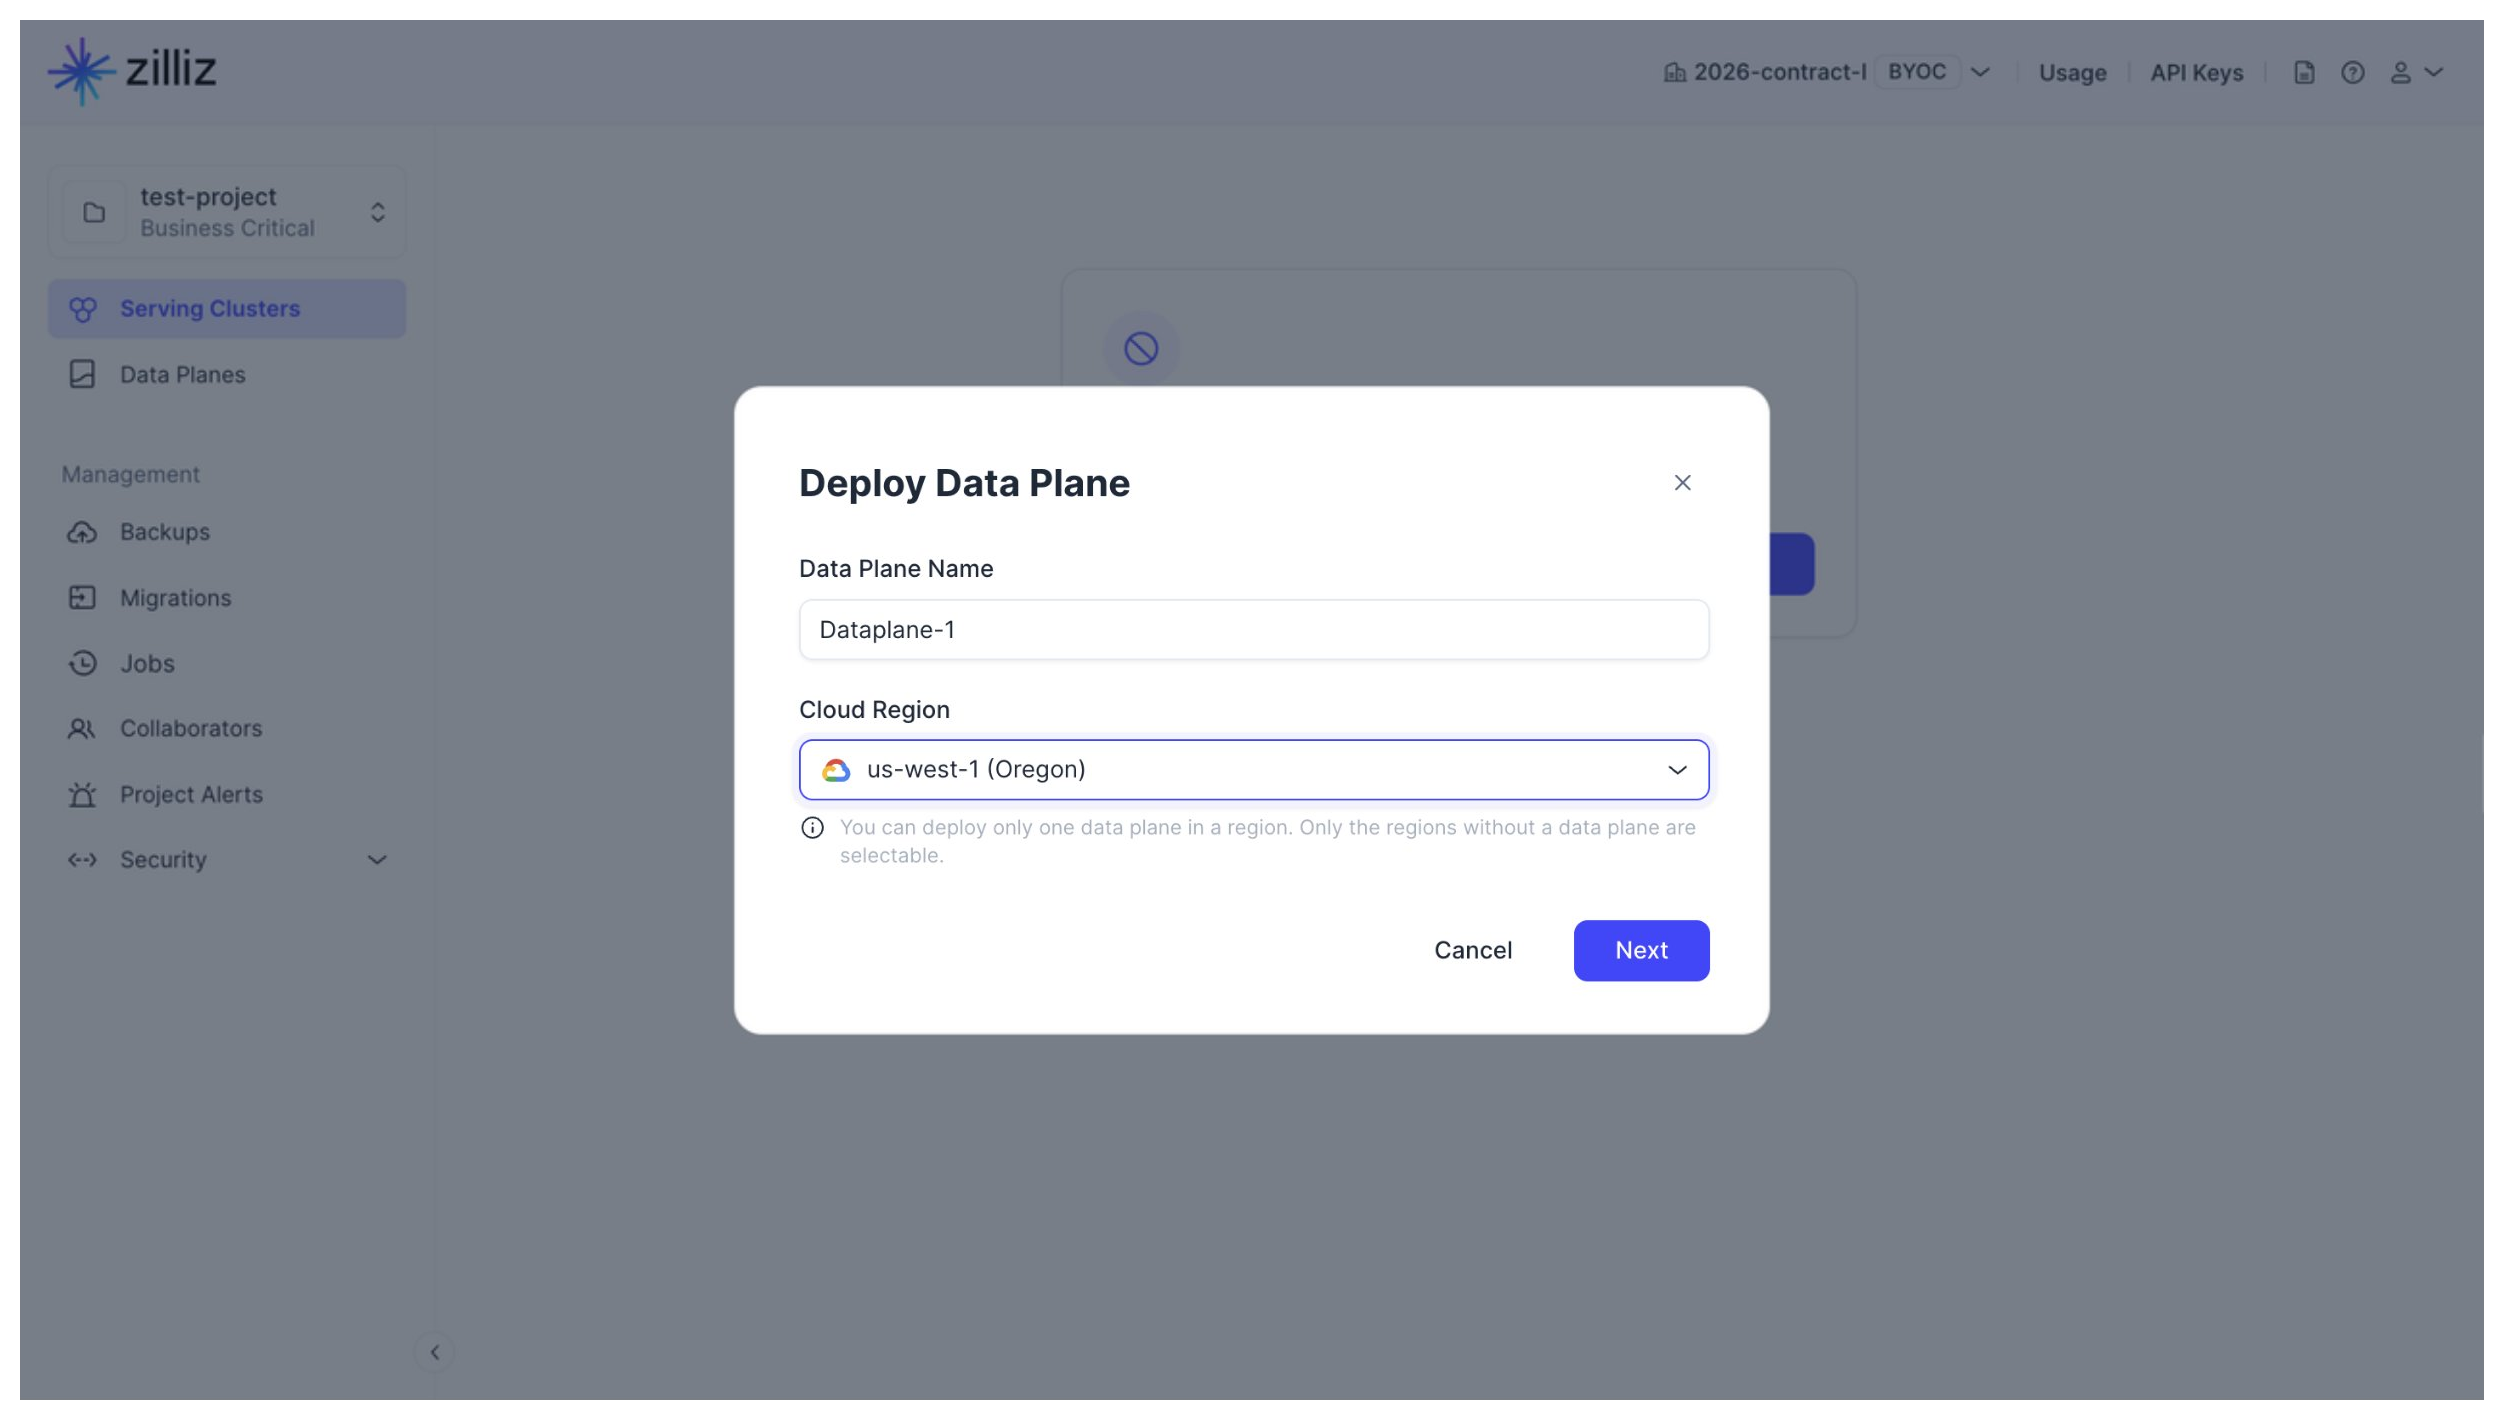
Task: Click the Data Plane Name input field
Action: coord(1254,630)
